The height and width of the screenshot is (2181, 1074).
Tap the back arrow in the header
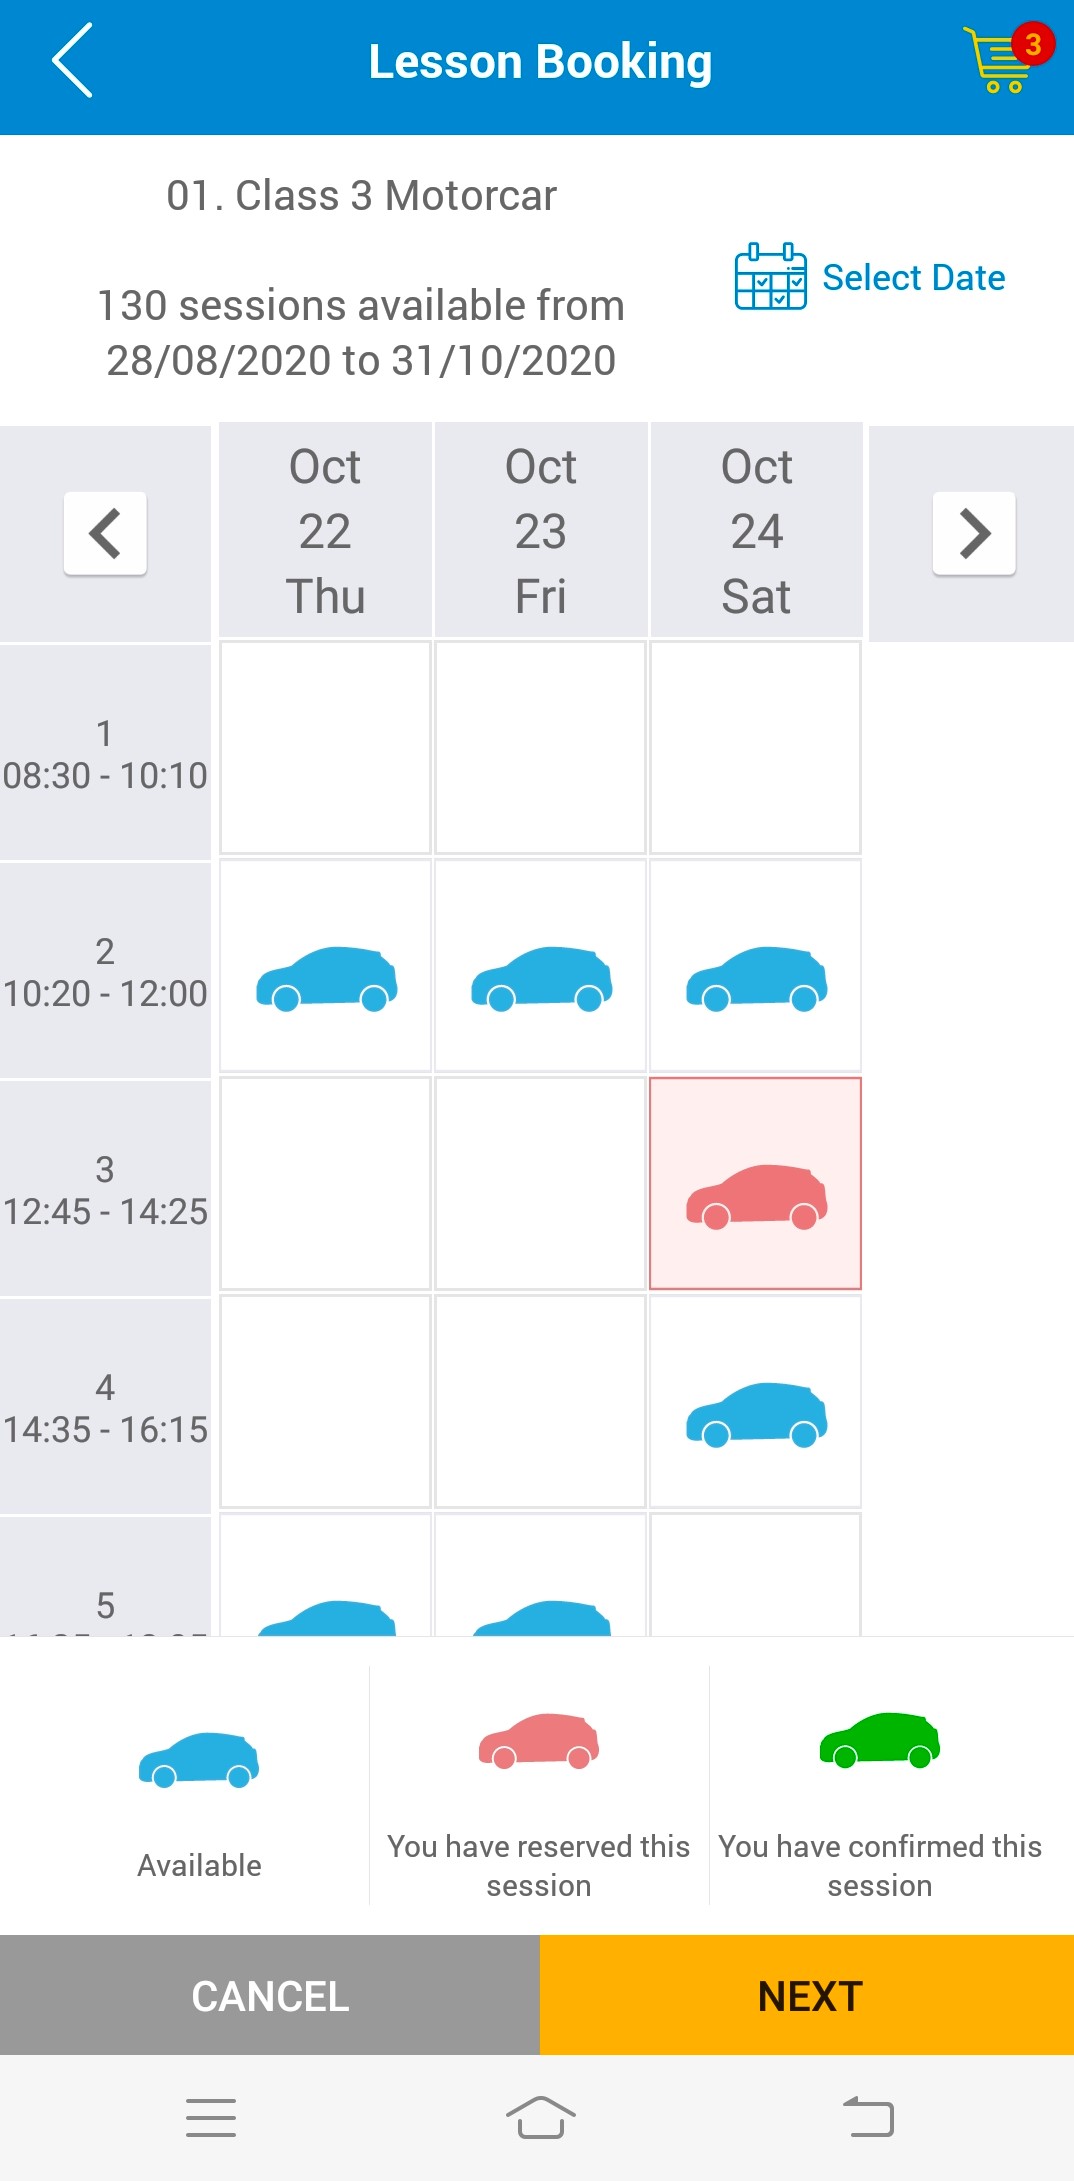tap(73, 61)
